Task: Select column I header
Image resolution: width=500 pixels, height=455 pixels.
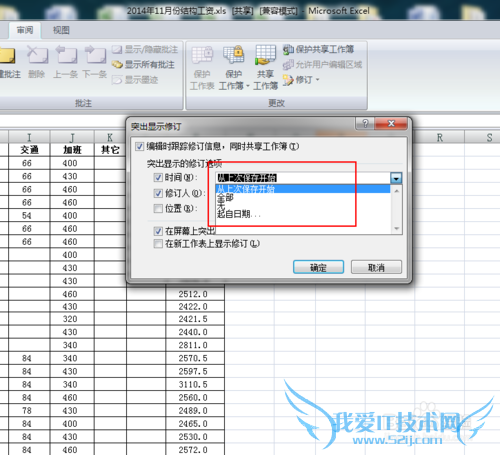Action: pos(29,138)
